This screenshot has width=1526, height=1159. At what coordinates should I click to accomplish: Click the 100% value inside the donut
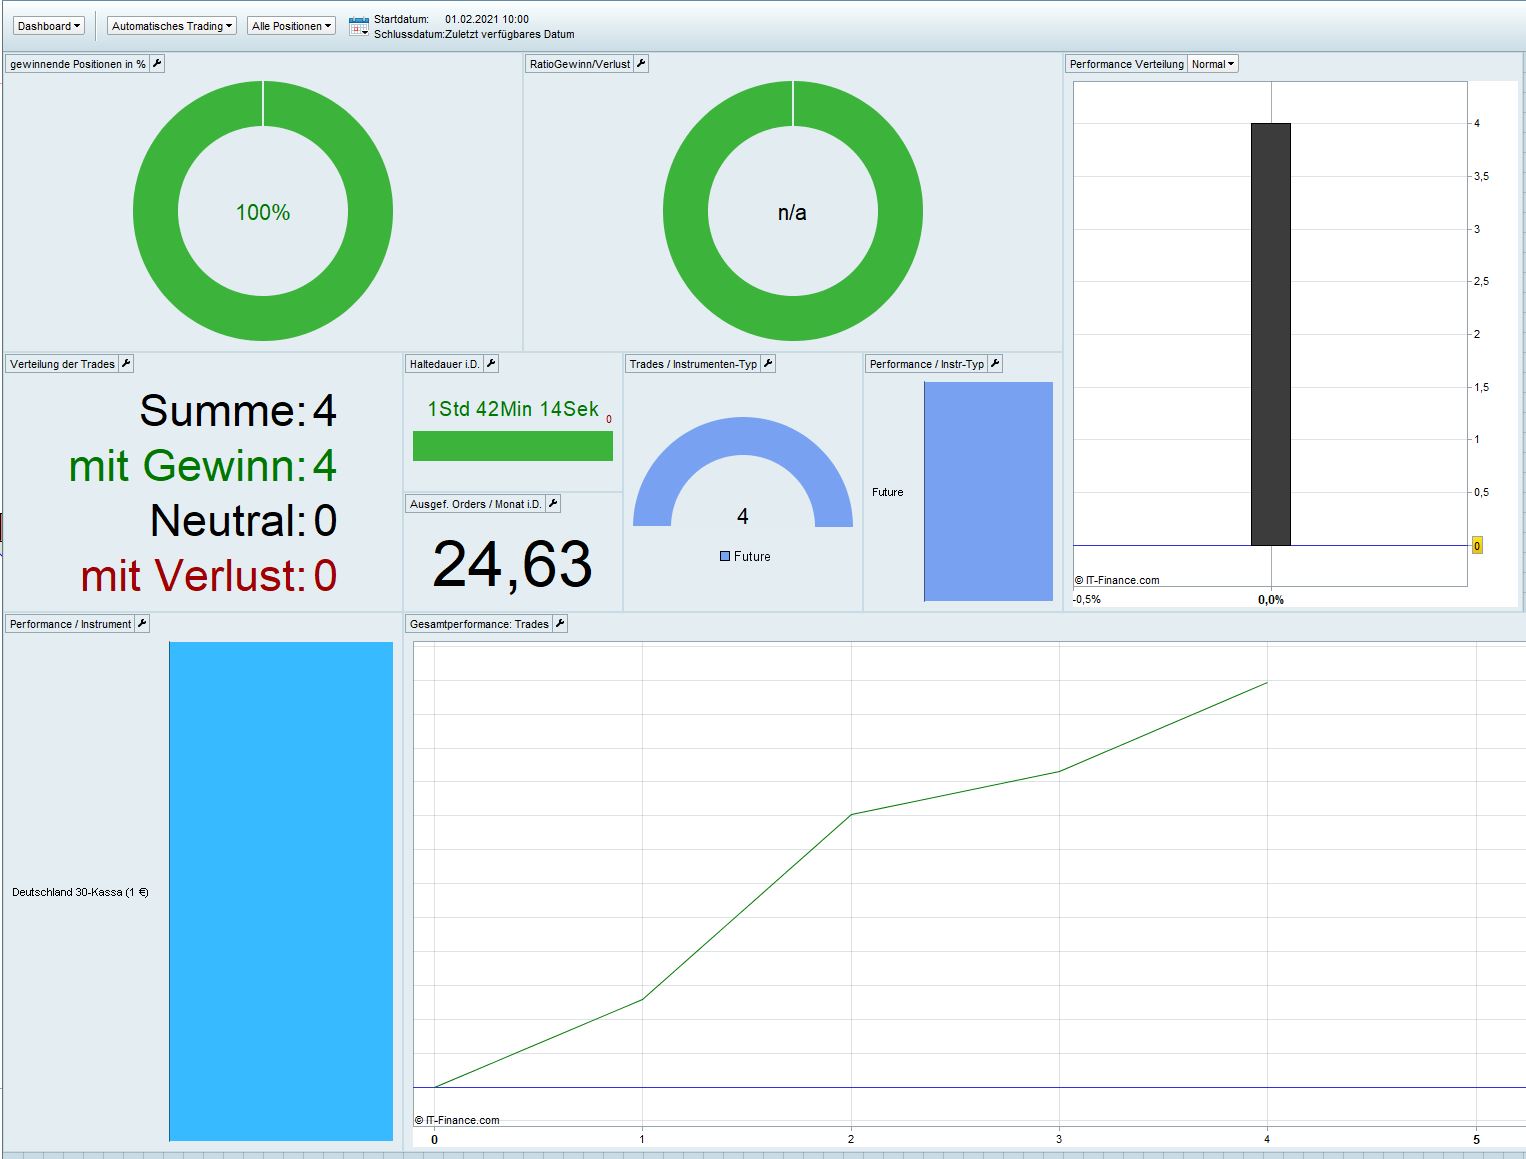[x=263, y=212]
